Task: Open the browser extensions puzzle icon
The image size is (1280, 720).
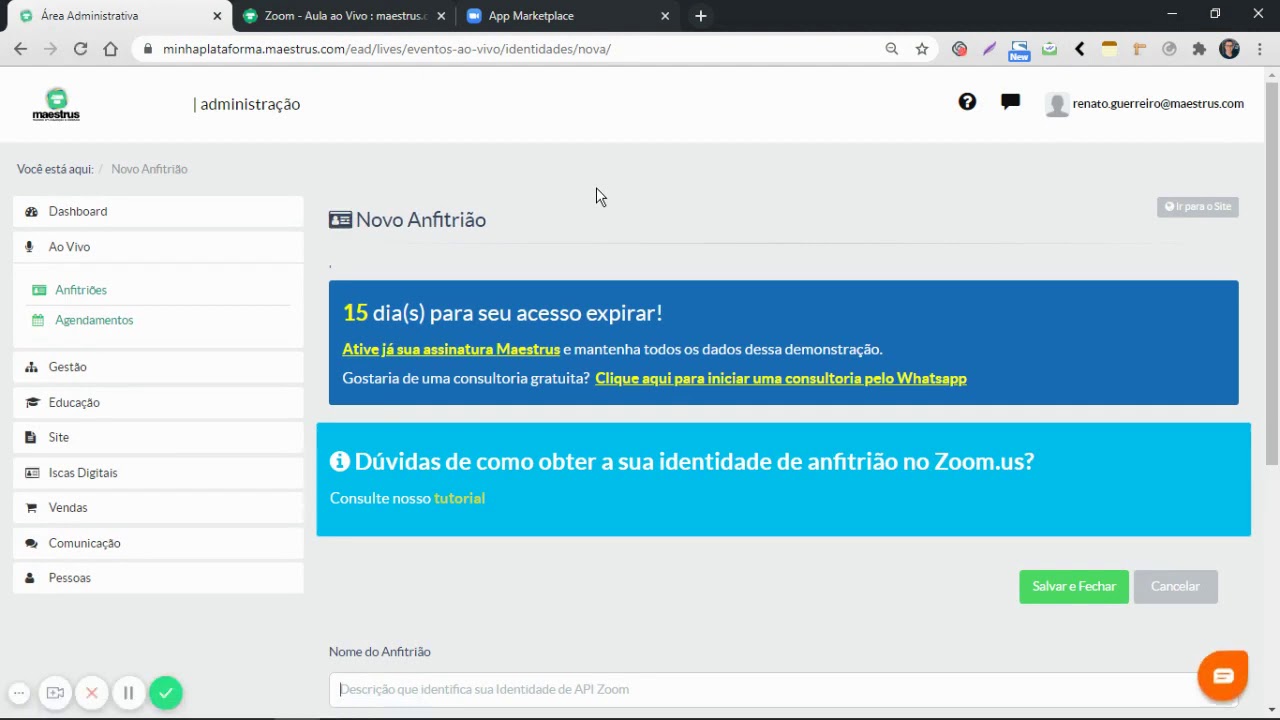Action: [x=1199, y=49]
